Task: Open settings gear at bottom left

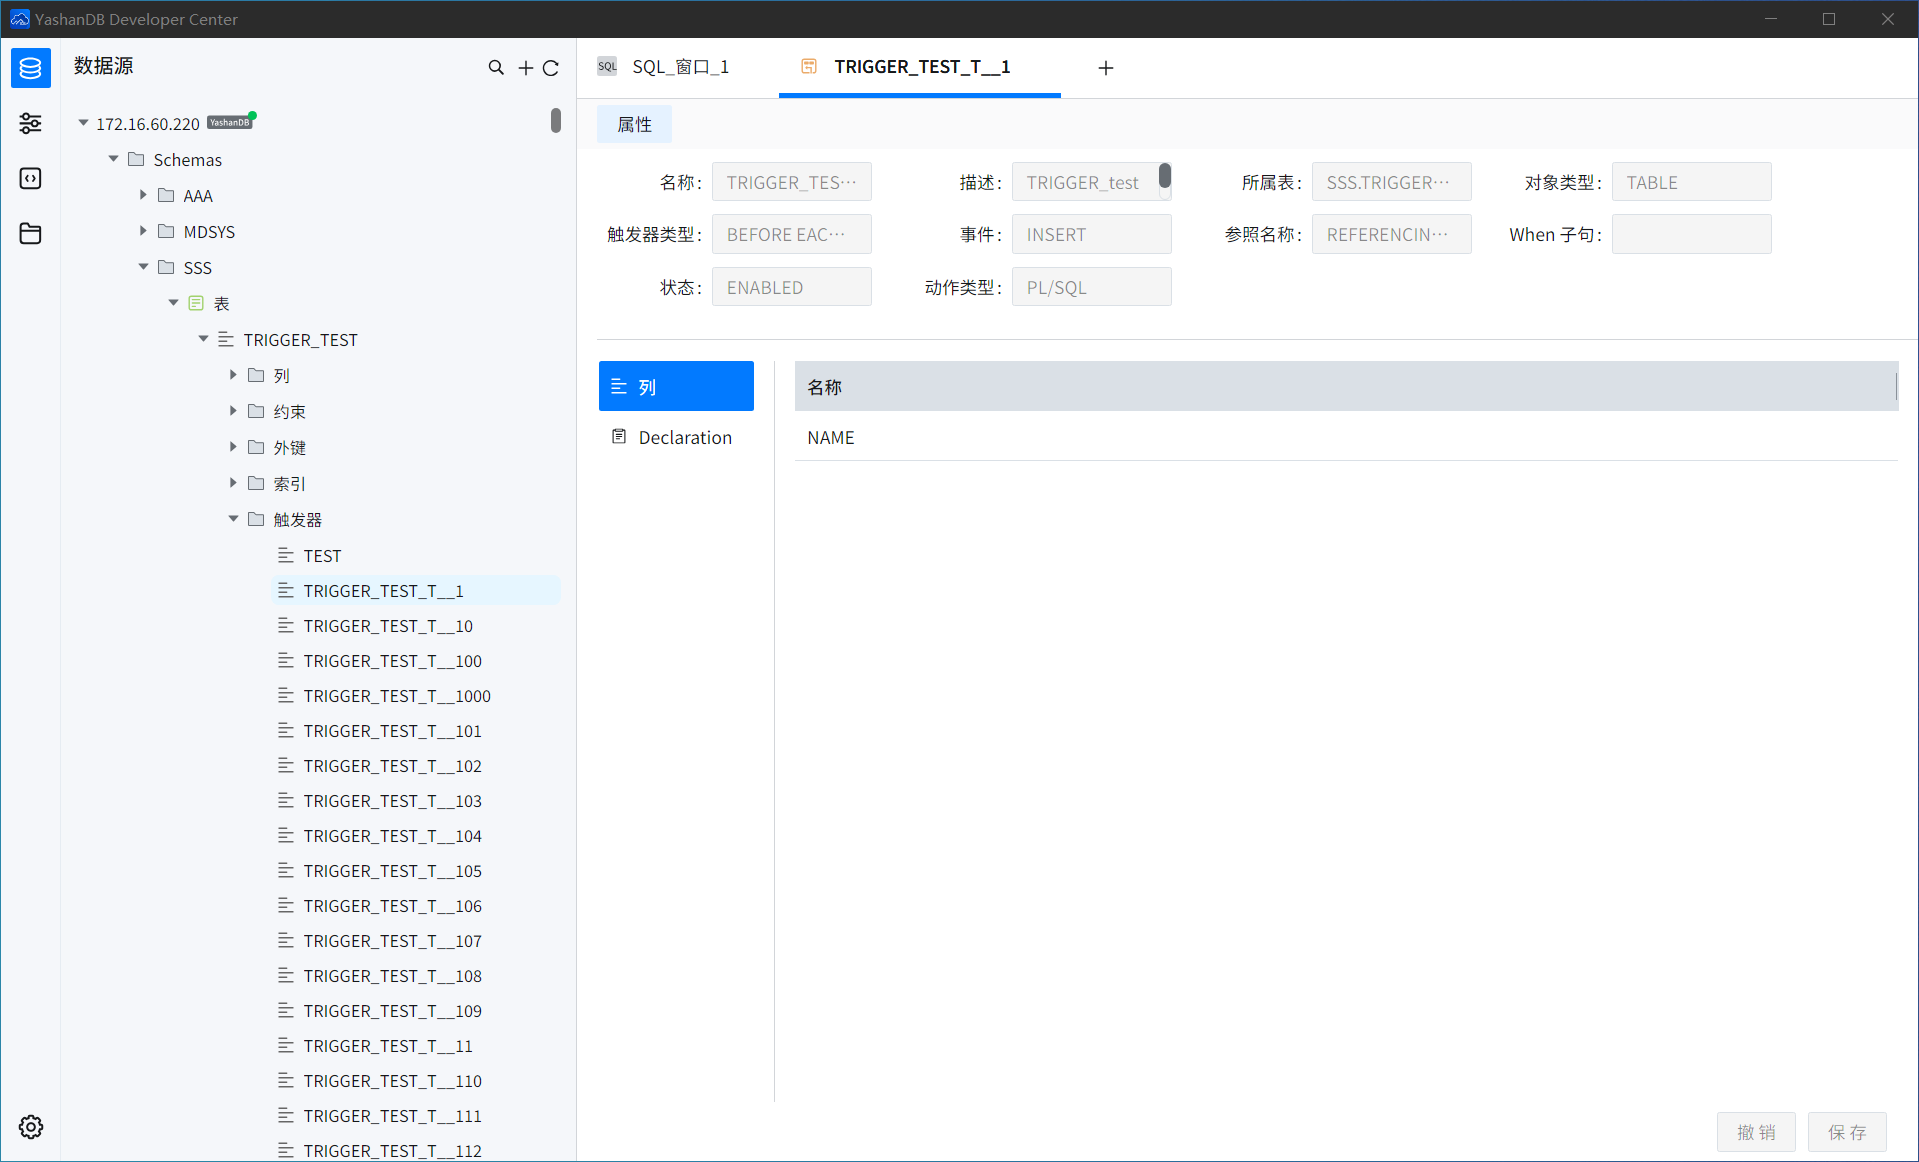Action: (30, 1127)
